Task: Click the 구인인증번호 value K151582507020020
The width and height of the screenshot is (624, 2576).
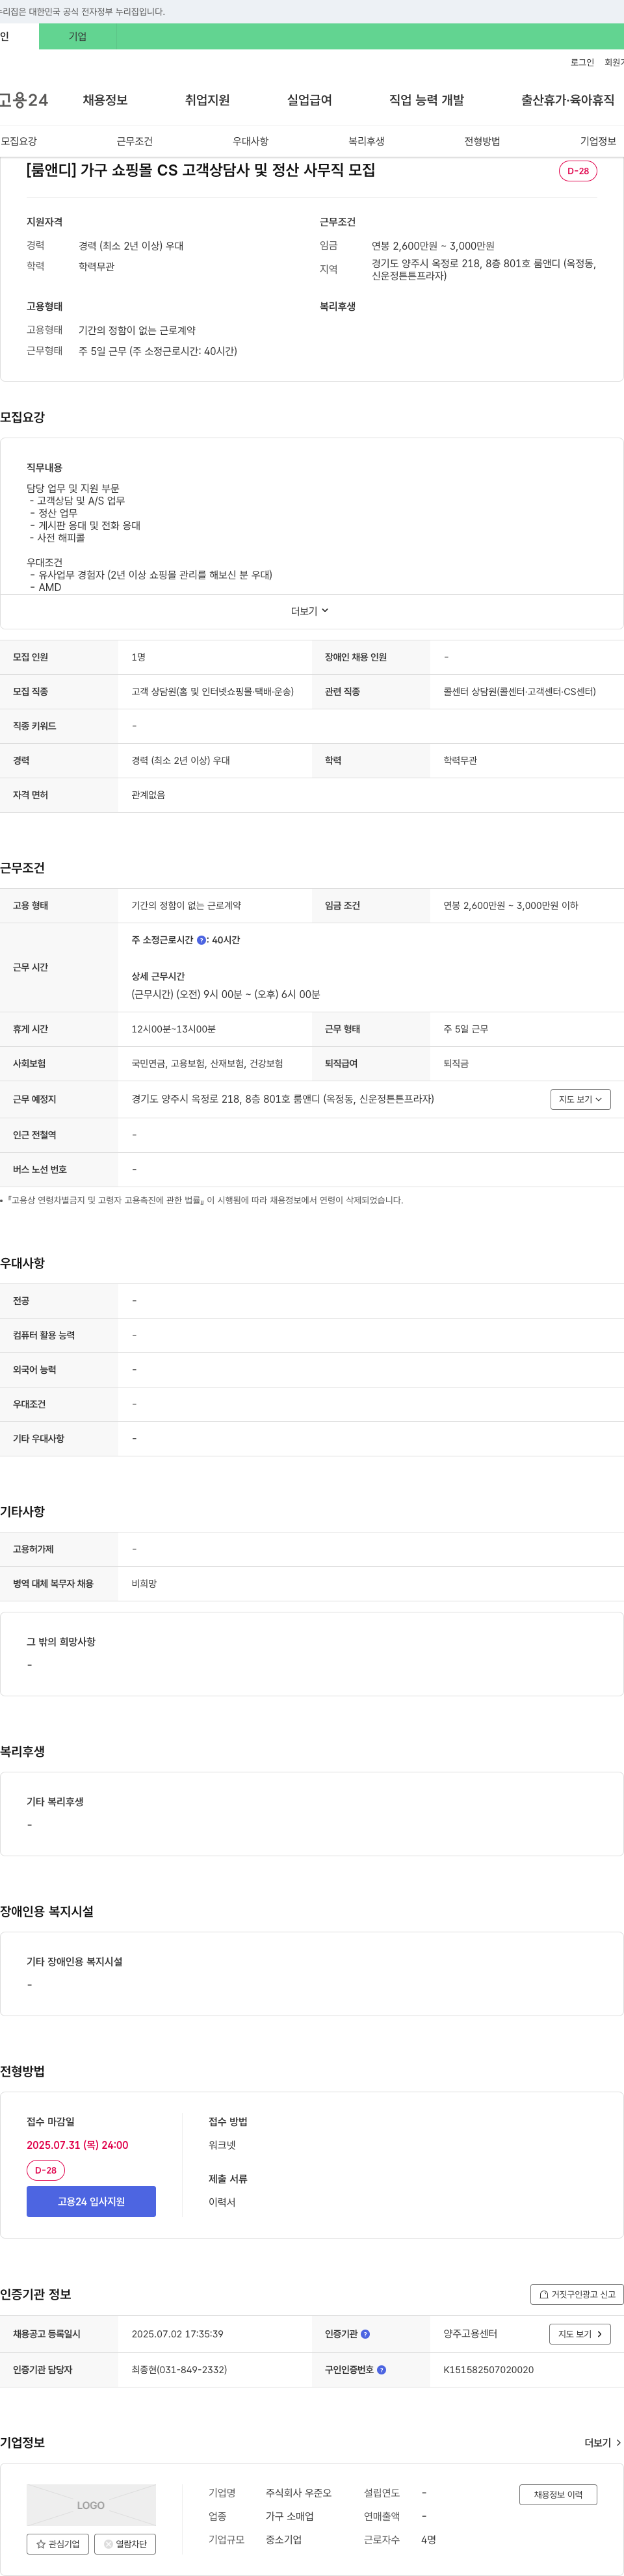Action: (488, 2370)
